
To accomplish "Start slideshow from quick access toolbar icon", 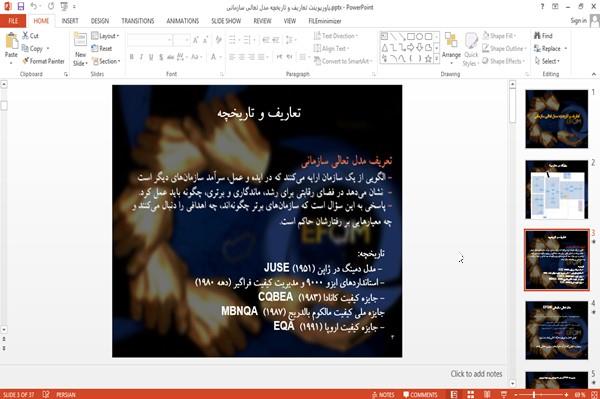I will [x=64, y=6].
